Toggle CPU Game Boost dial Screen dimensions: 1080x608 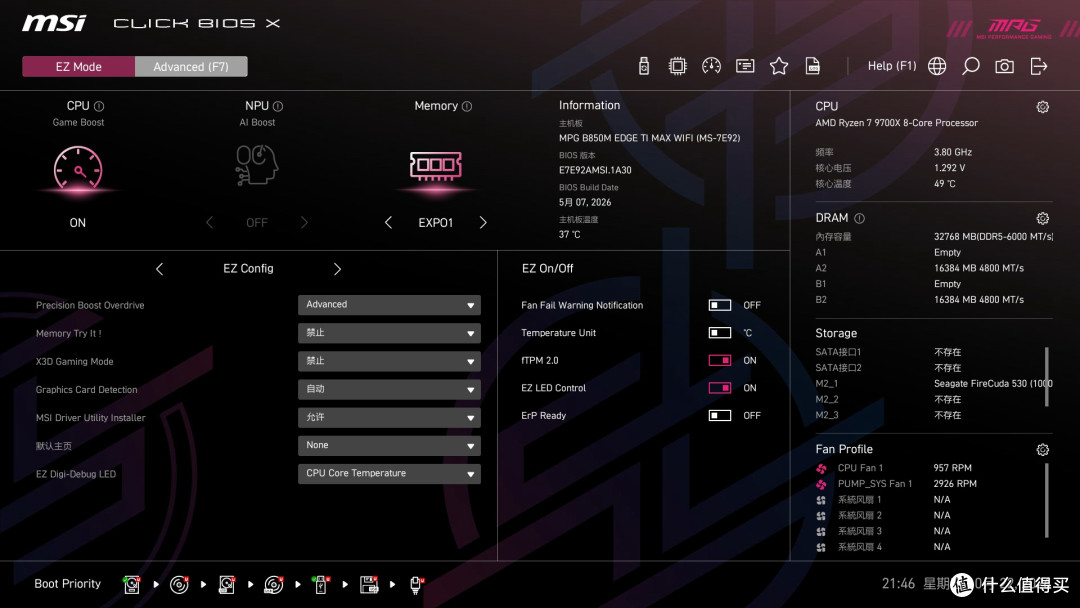pos(78,169)
